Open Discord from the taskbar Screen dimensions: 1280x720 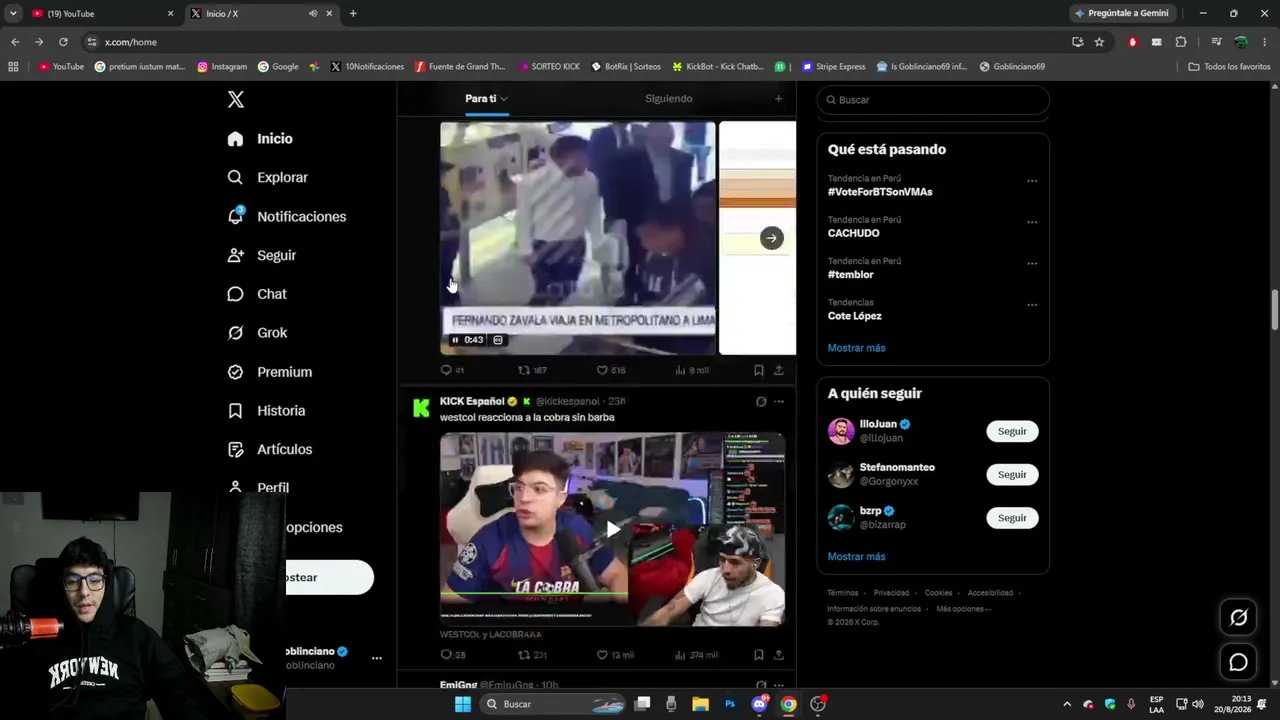click(759, 704)
